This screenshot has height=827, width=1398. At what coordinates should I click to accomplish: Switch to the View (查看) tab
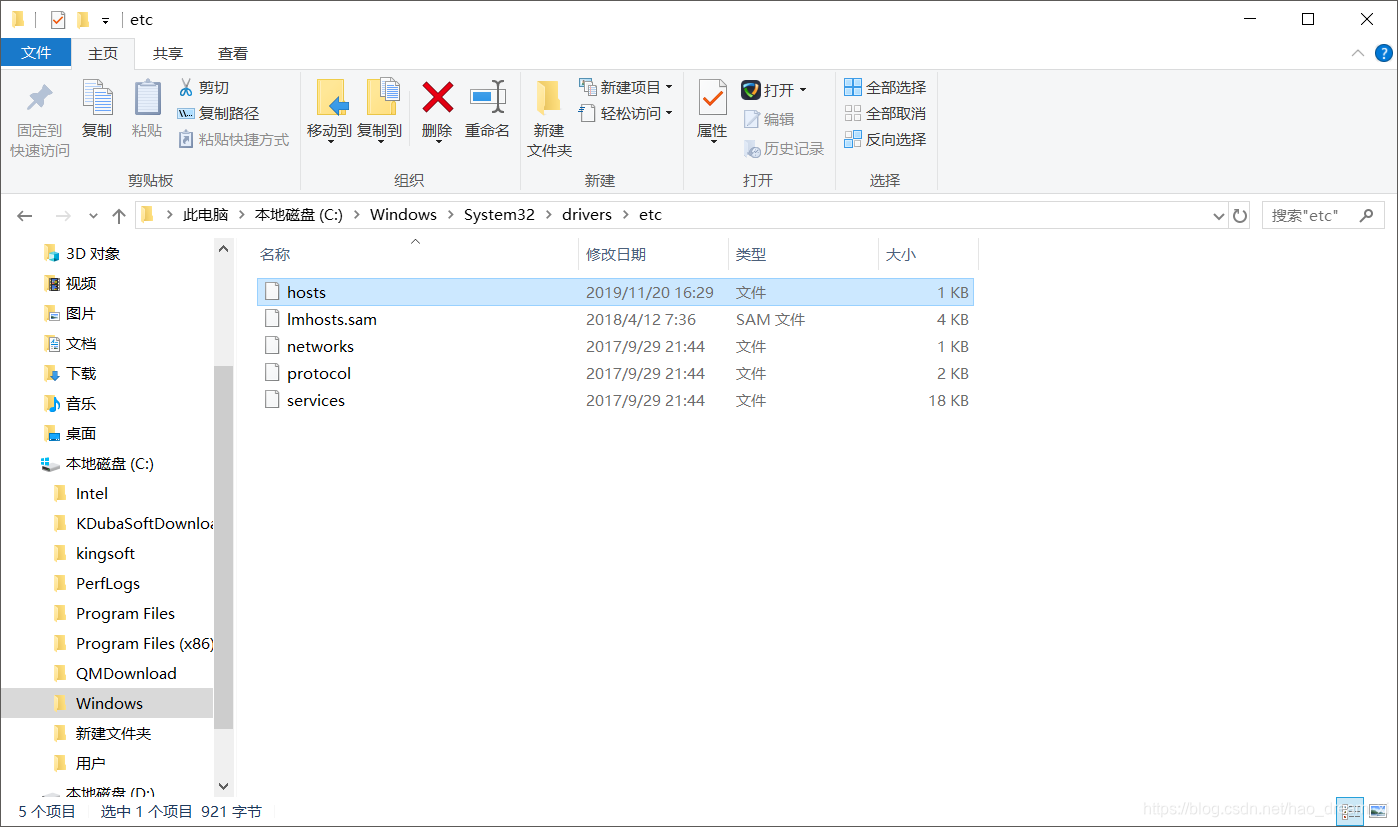[x=233, y=53]
